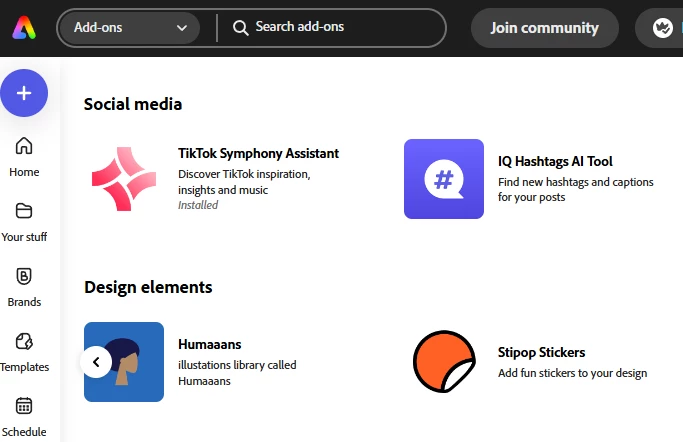683x442 pixels.
Task: Open Your stuff folder
Action: tap(24, 222)
